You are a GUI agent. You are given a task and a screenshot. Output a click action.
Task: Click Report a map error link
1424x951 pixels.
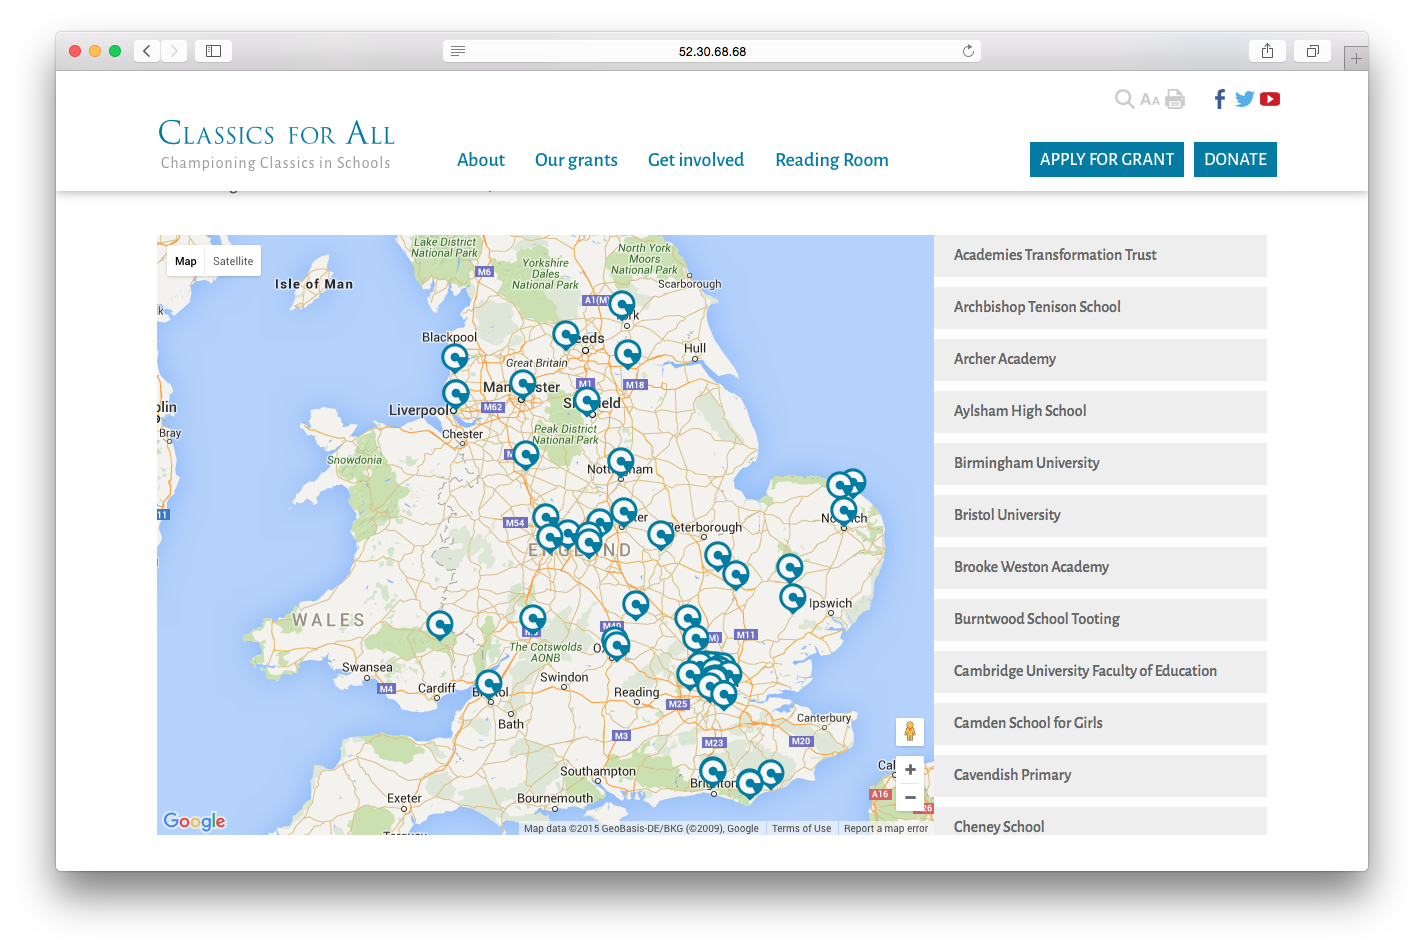pos(886,828)
